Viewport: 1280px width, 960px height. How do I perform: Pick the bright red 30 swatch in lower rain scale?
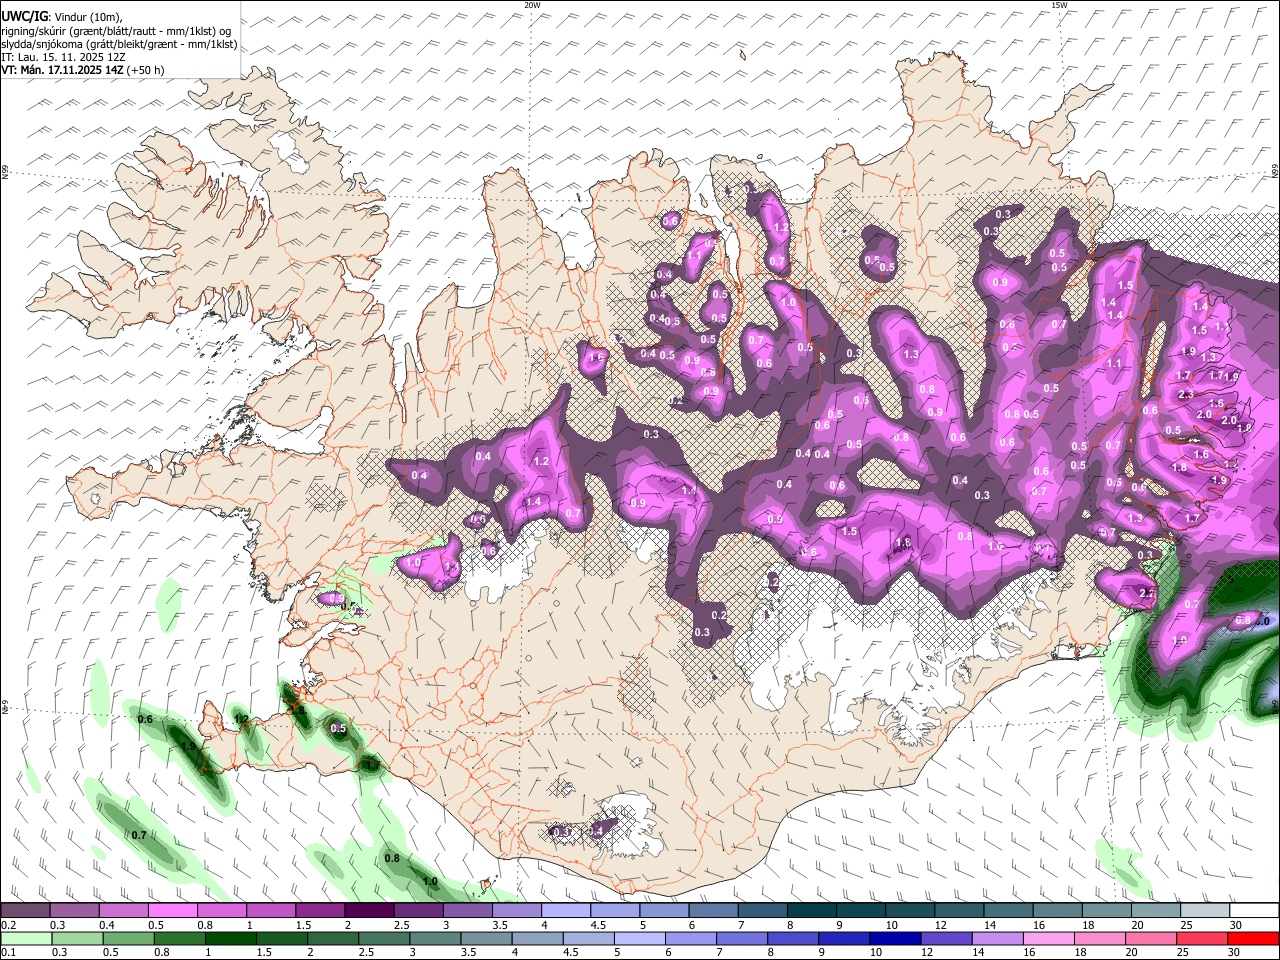[1254, 938]
